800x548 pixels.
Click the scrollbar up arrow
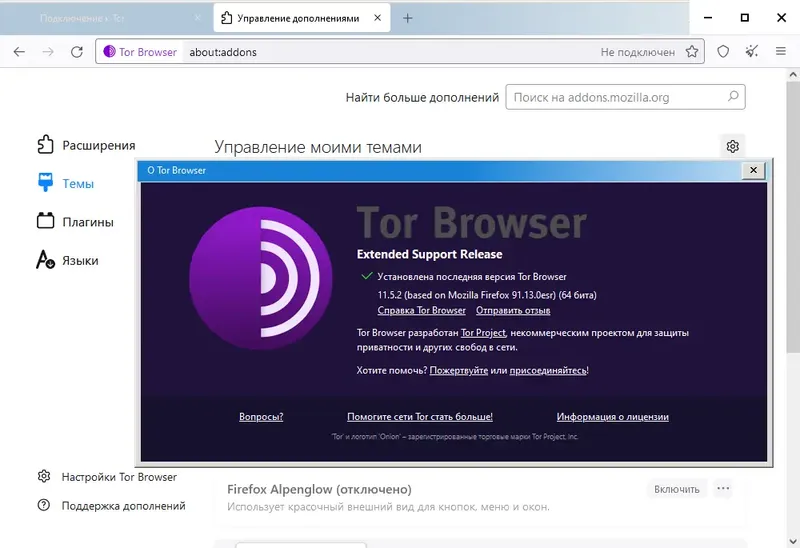click(x=793, y=74)
